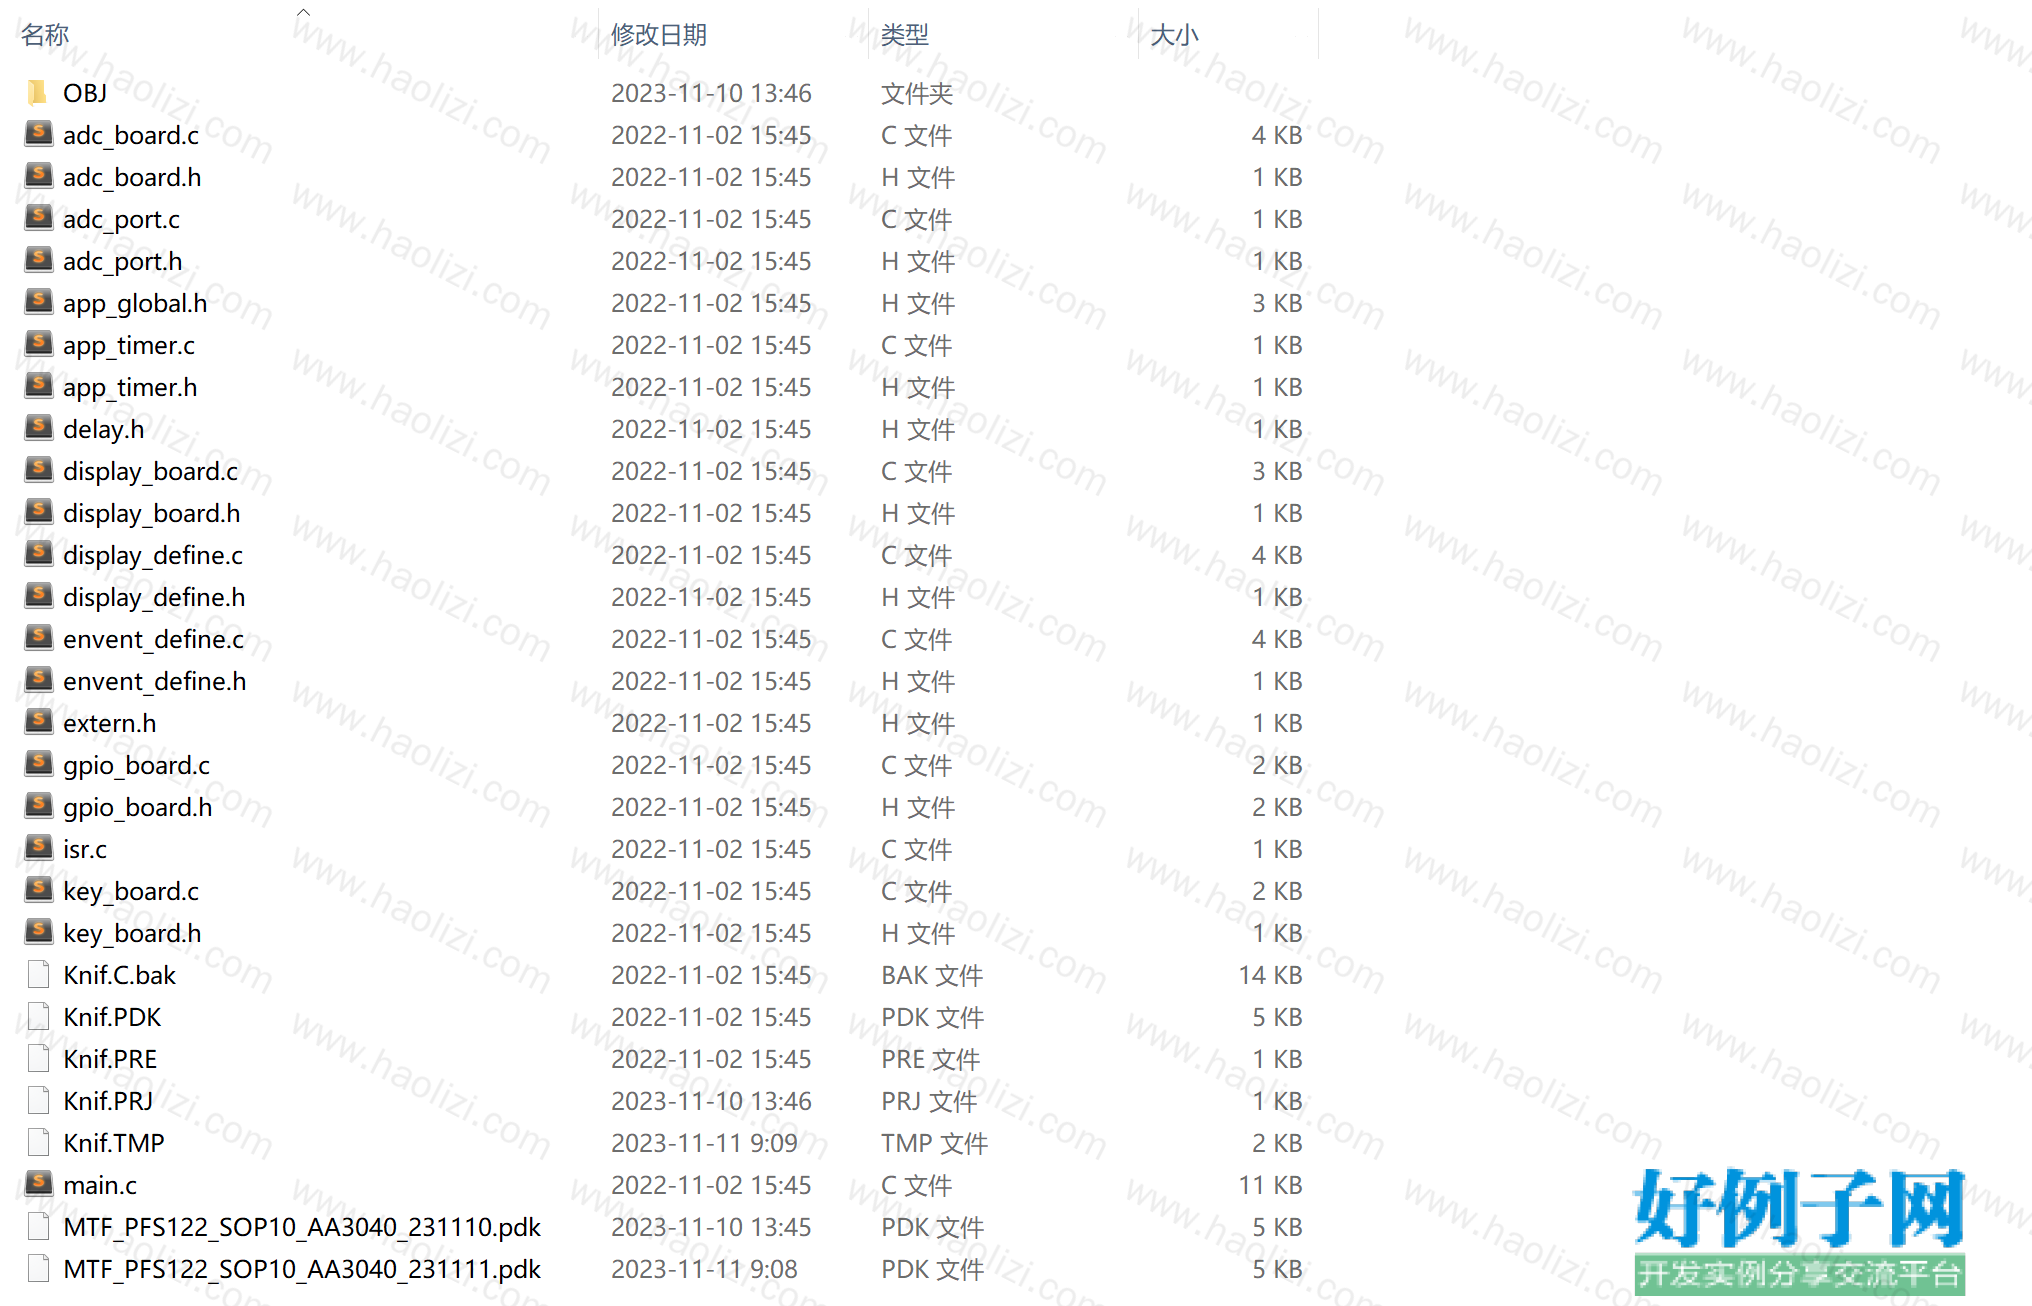2032x1306 pixels.
Task: Select file name extern.h
Action: click(110, 723)
